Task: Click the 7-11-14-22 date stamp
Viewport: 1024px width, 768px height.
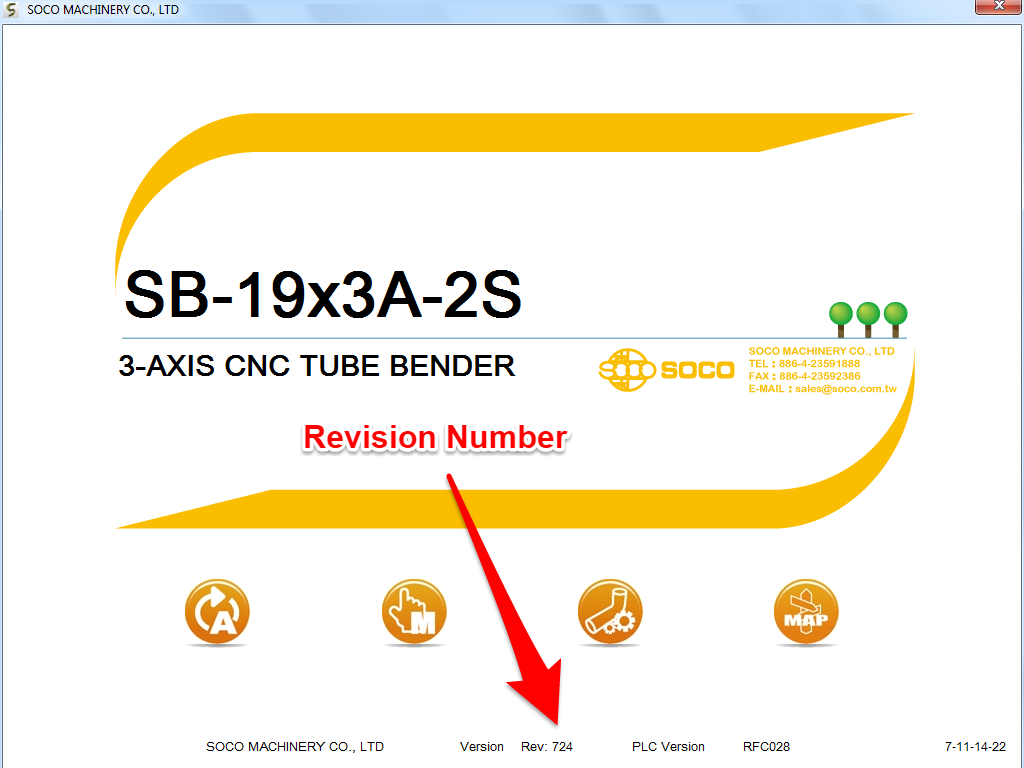Action: point(975,747)
